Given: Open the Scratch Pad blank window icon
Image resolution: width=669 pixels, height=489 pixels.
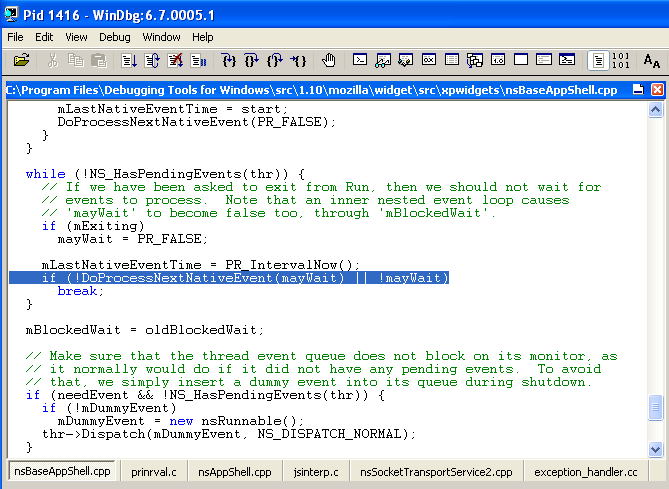Looking at the screenshot, I should [521, 60].
